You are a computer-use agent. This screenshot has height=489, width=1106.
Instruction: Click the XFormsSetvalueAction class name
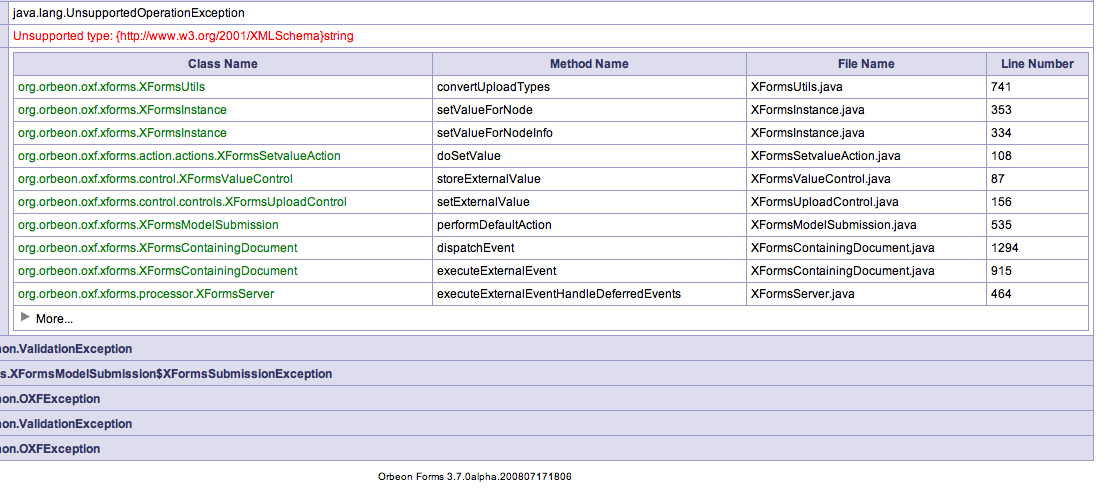click(x=179, y=156)
